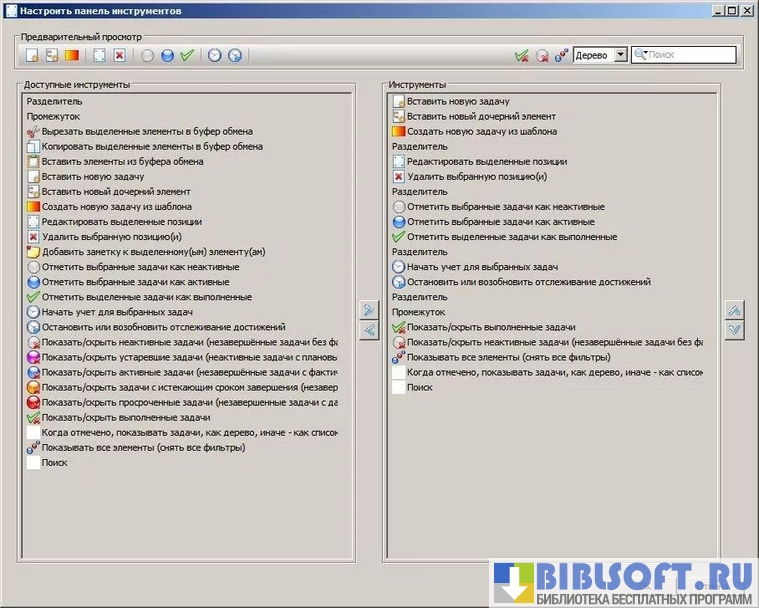Viewport: 759px width, 608px height.
Task: Move selected tool up with the up arrow
Action: click(x=735, y=311)
